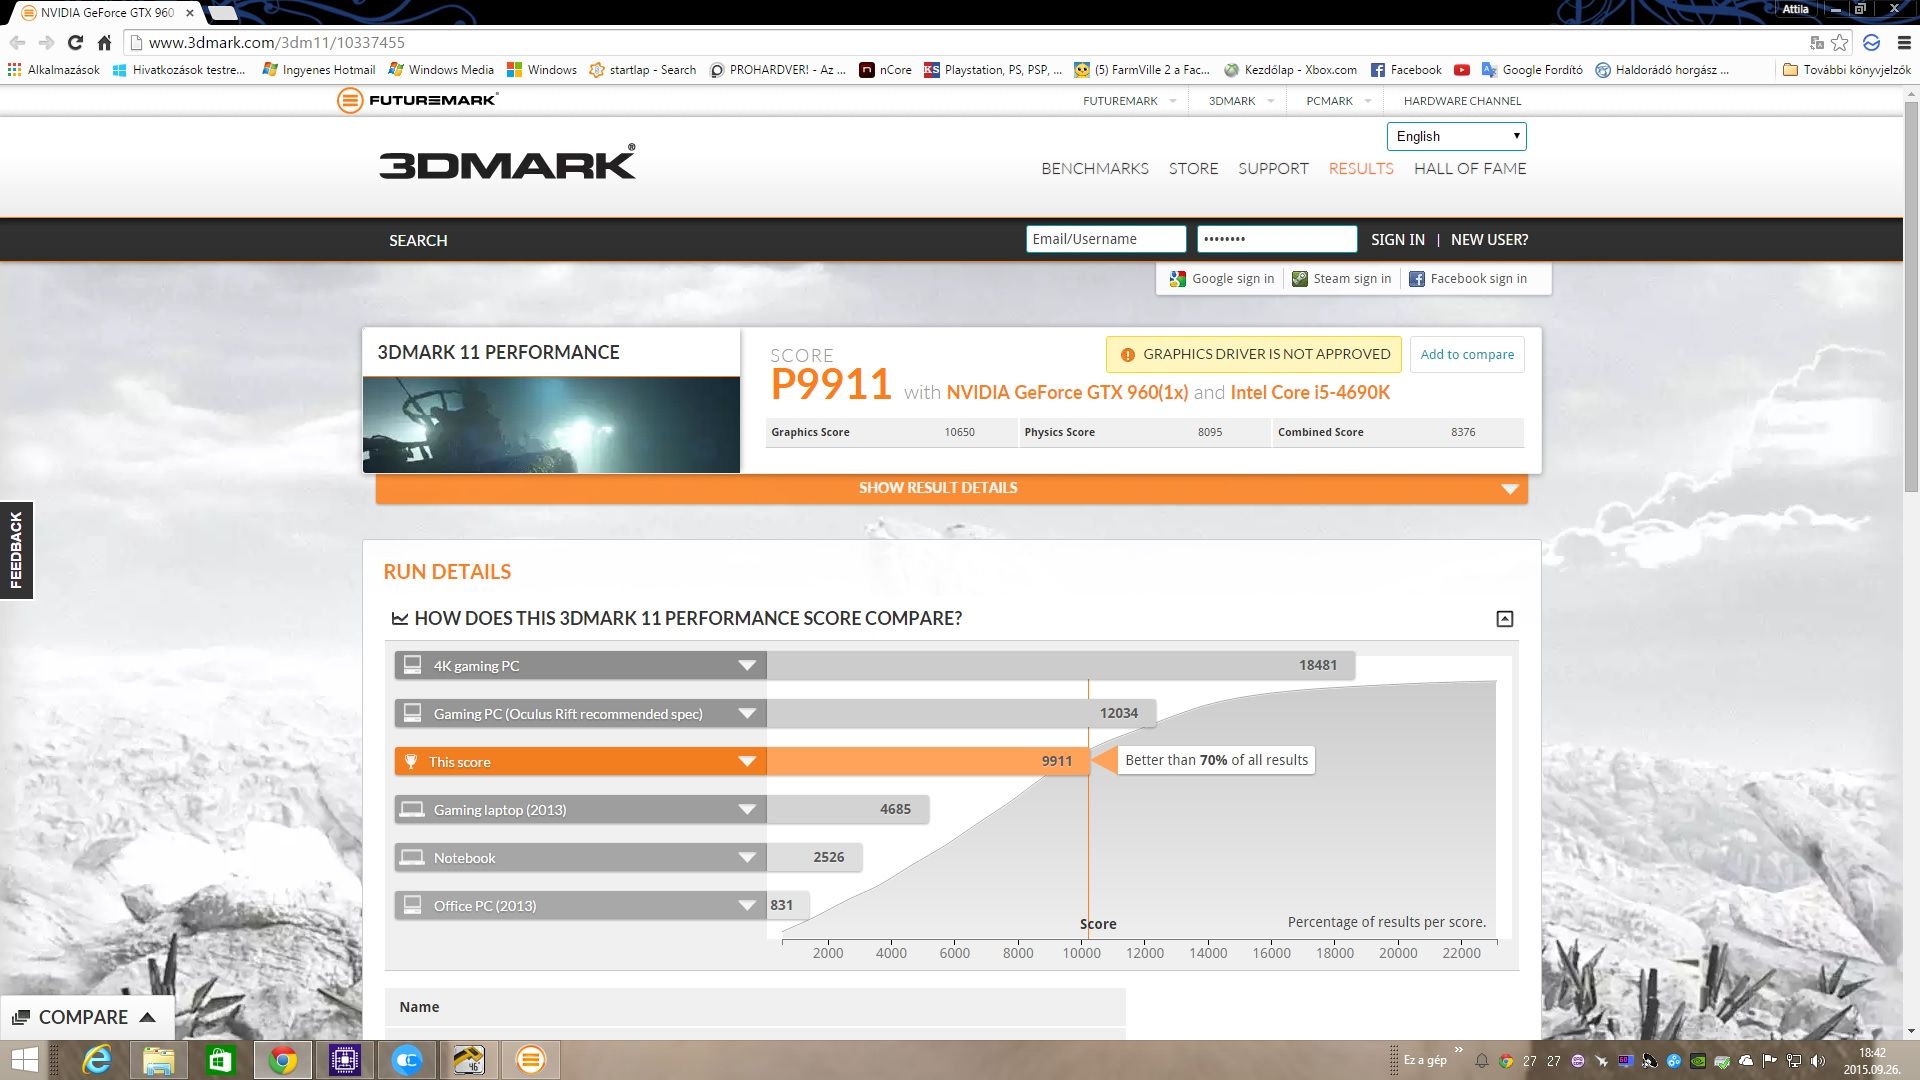Open Chrome hamburger menu icon
Screen dimensions: 1920x1080
[1904, 42]
